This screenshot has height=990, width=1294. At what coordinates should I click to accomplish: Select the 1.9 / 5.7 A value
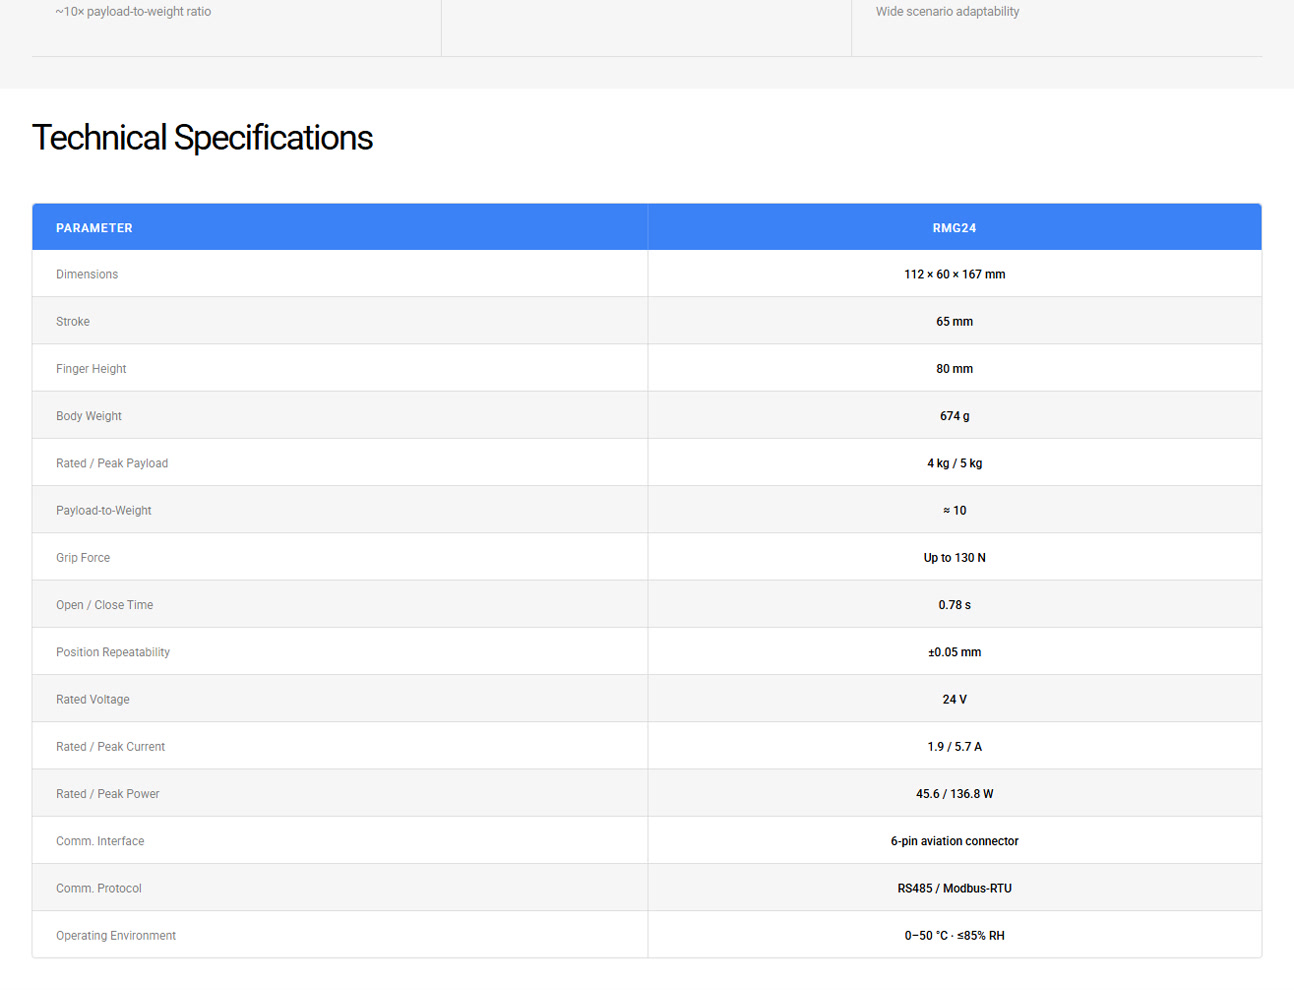coord(954,746)
